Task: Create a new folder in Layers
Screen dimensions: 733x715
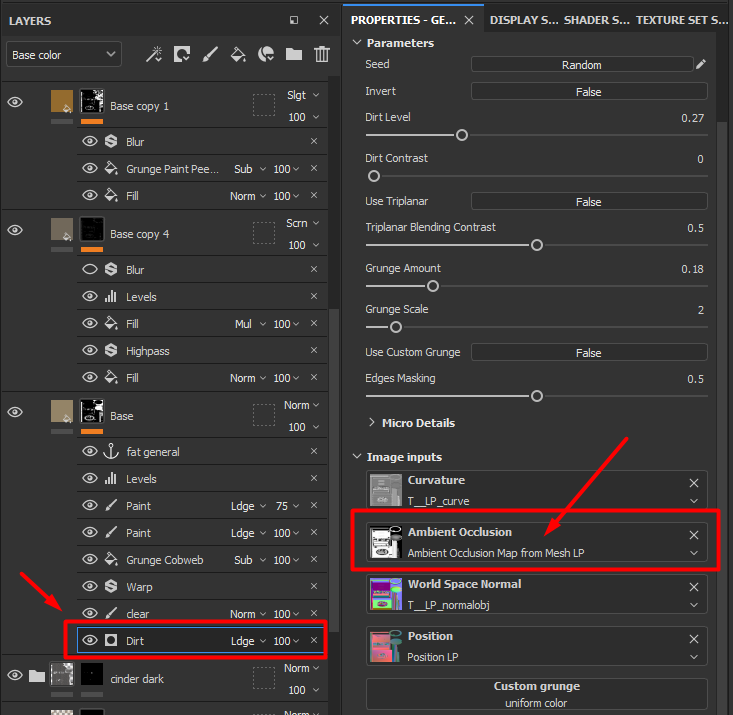Action: tap(294, 54)
